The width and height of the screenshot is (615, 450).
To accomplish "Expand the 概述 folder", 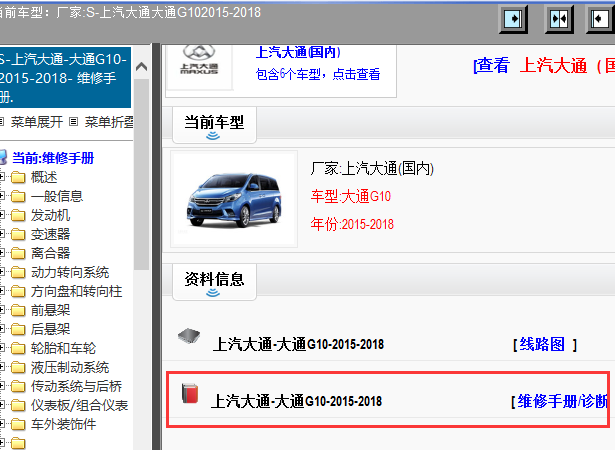I will click(x=2, y=177).
